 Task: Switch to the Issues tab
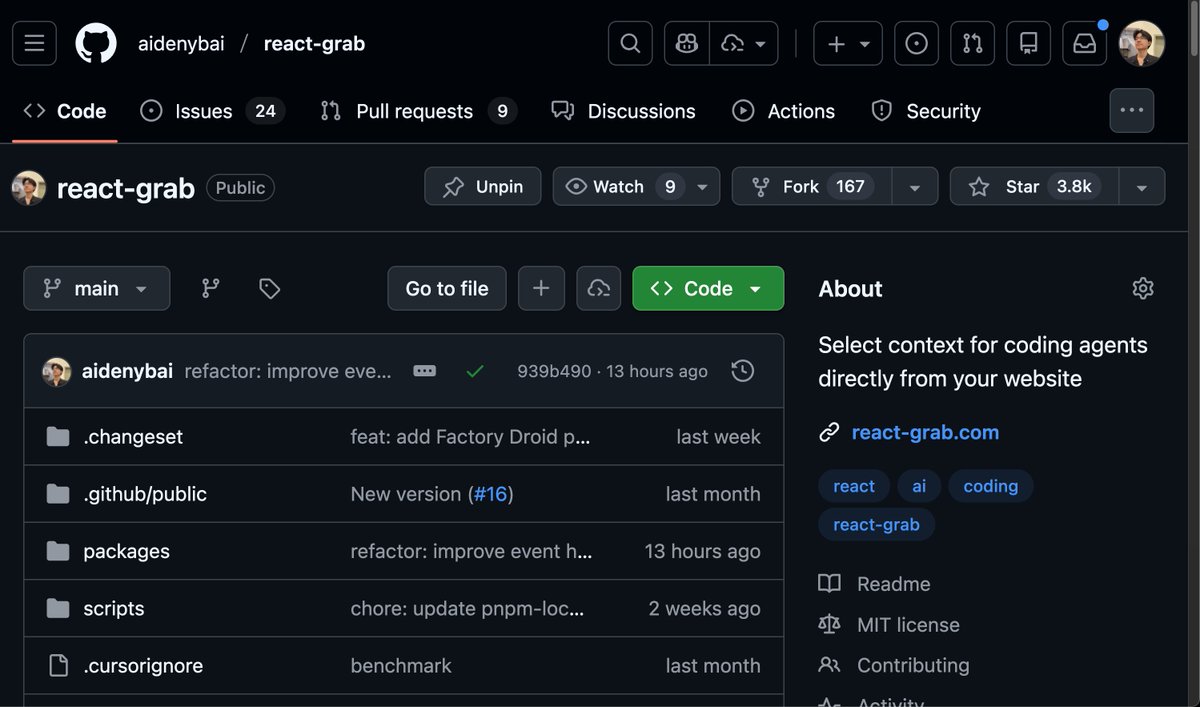(x=203, y=111)
